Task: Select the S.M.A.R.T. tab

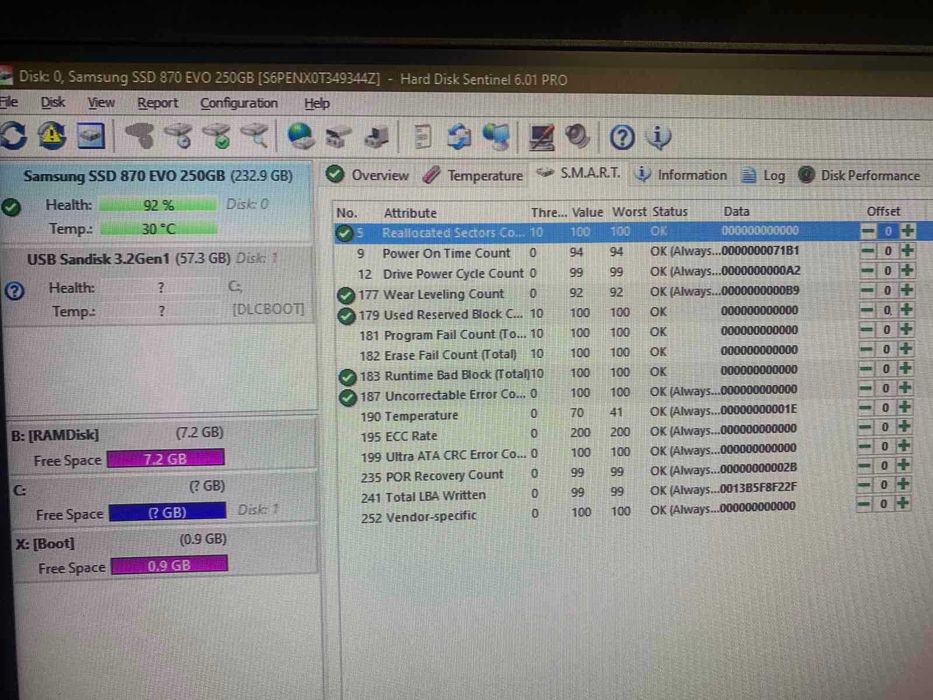Action: click(x=578, y=173)
